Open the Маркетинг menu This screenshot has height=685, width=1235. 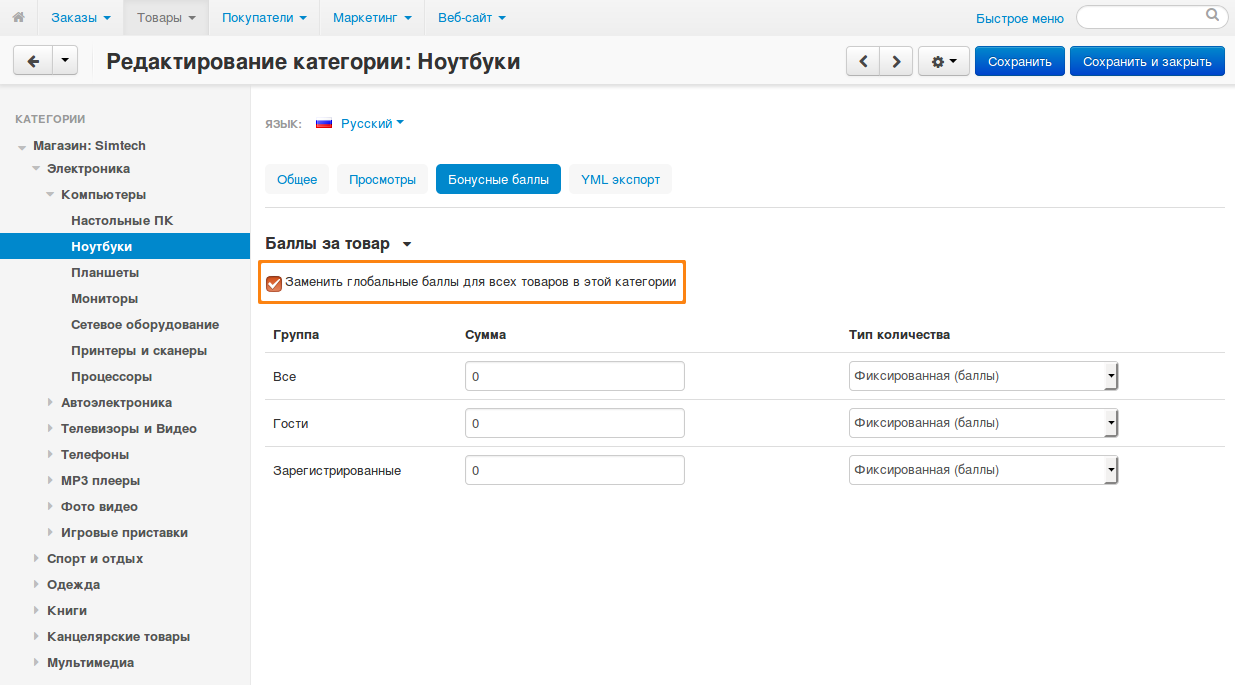tap(371, 18)
